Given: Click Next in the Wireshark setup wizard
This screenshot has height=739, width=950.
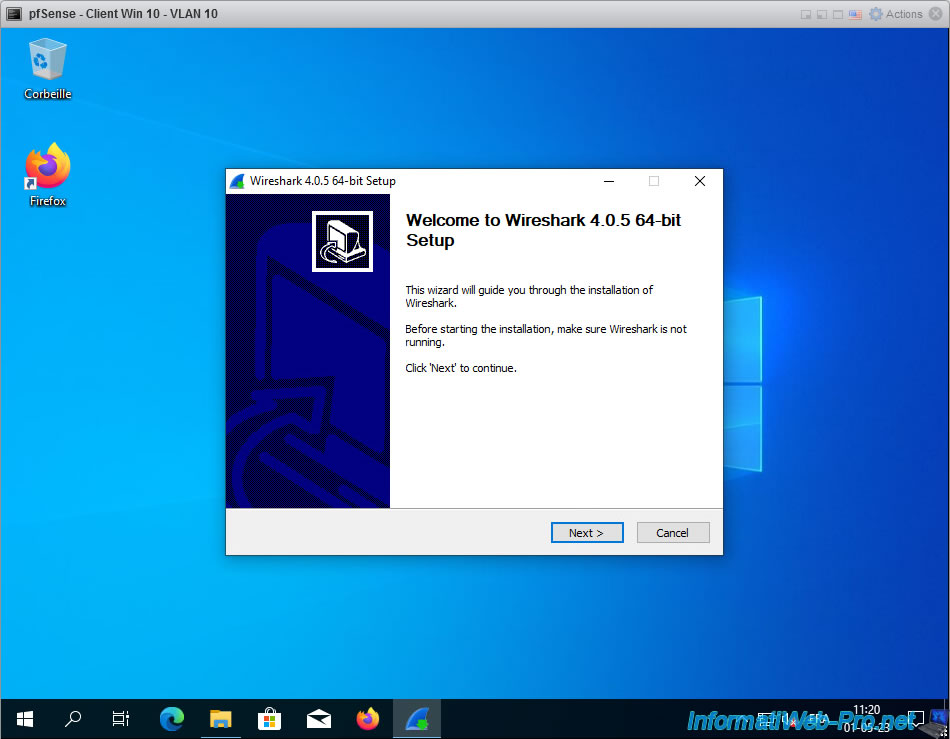Looking at the screenshot, I should point(586,533).
